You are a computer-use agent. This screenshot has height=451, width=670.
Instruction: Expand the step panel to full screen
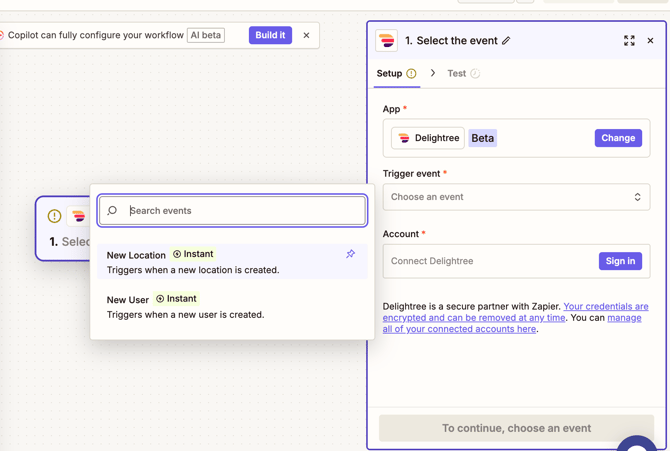pos(629,41)
